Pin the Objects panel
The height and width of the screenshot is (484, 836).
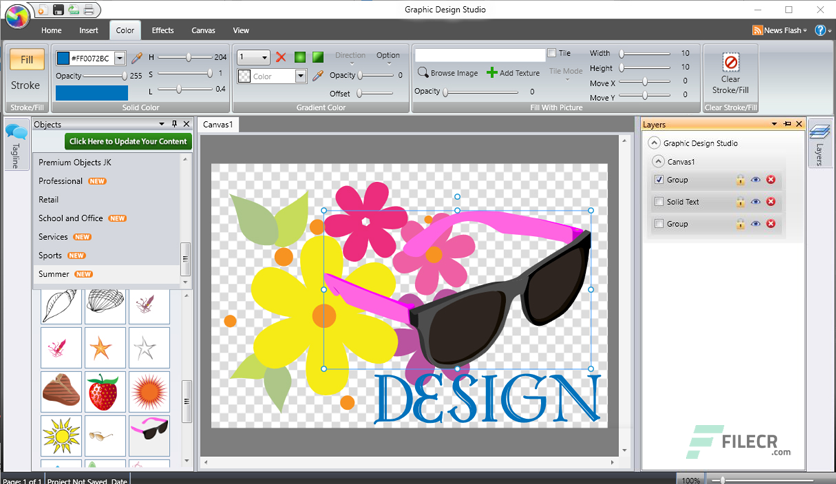click(174, 124)
